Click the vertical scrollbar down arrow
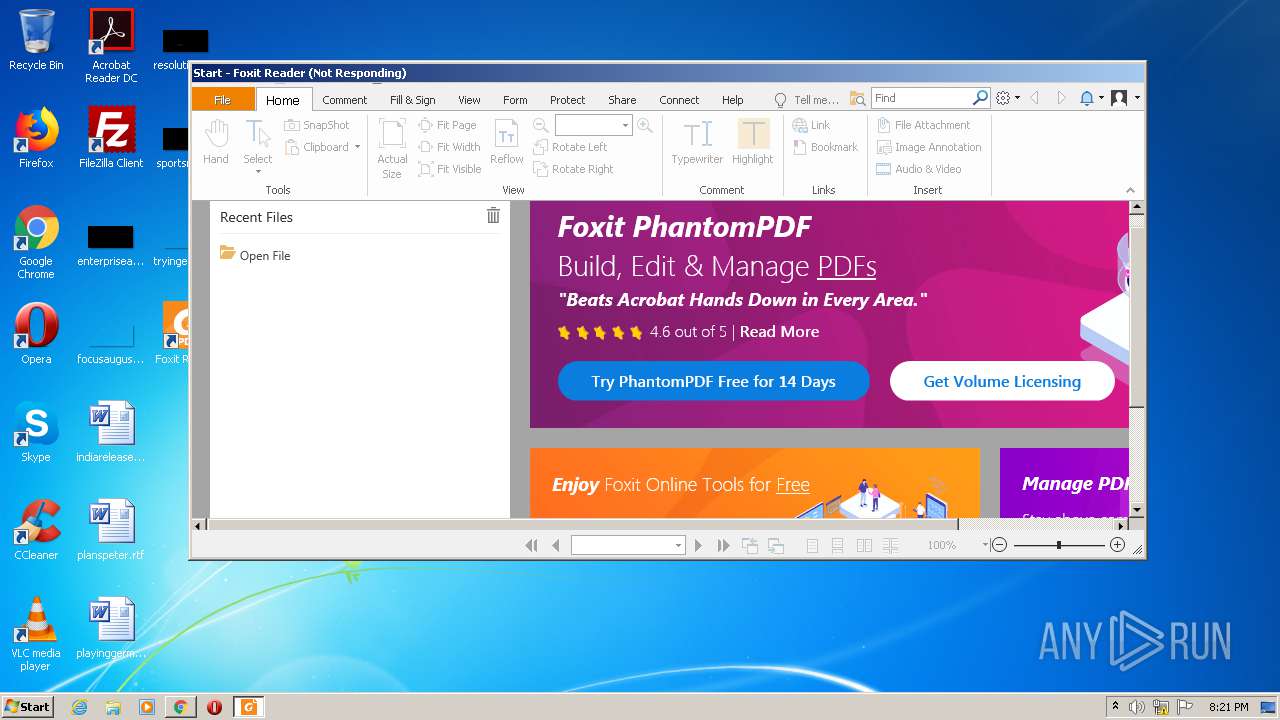The width and height of the screenshot is (1280, 720). pos(1136,510)
